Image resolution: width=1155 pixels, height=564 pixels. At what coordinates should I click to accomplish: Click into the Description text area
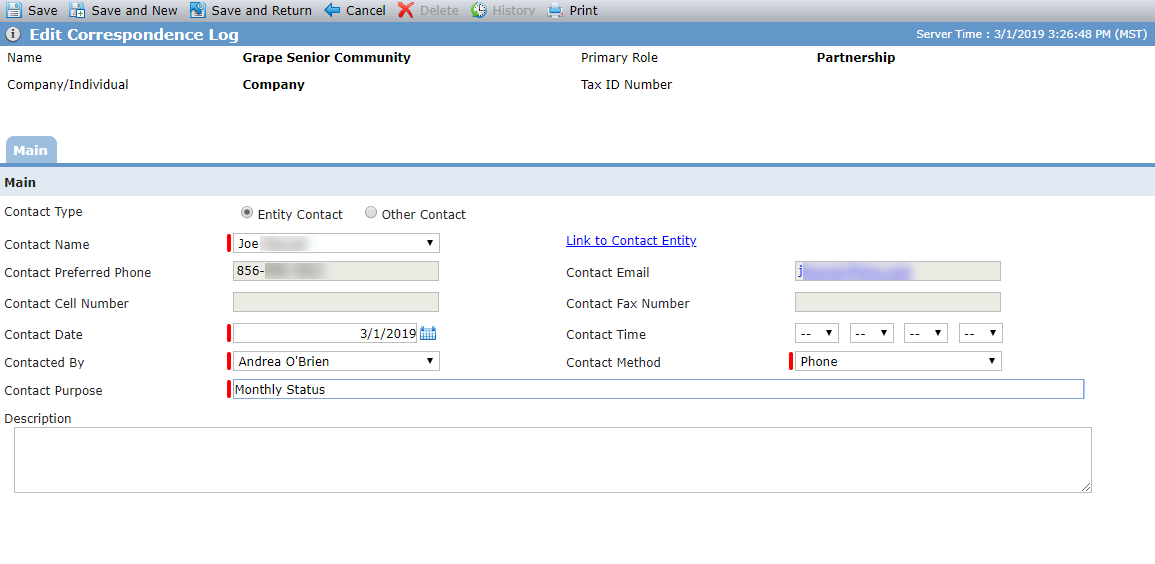[552, 460]
